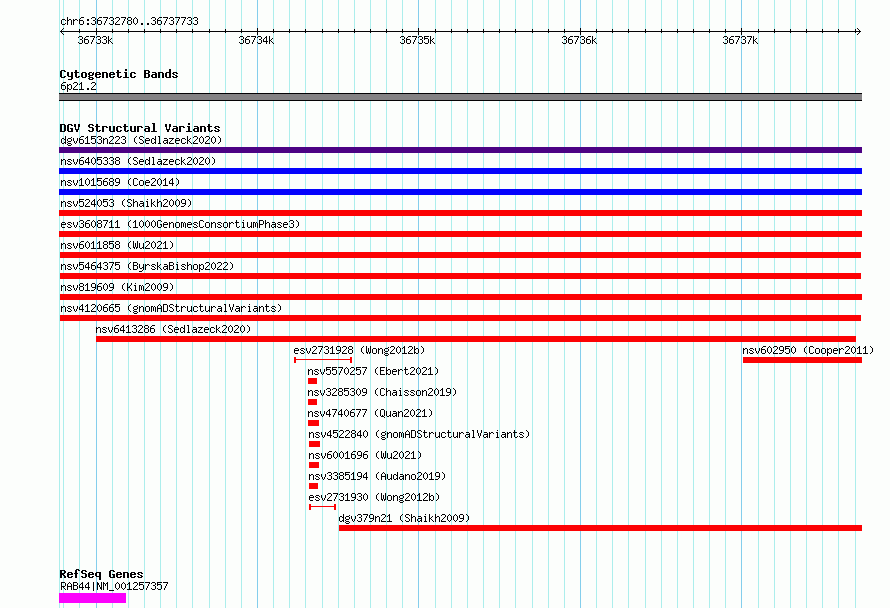Click the DGV Structural Variants track title

coord(140,128)
